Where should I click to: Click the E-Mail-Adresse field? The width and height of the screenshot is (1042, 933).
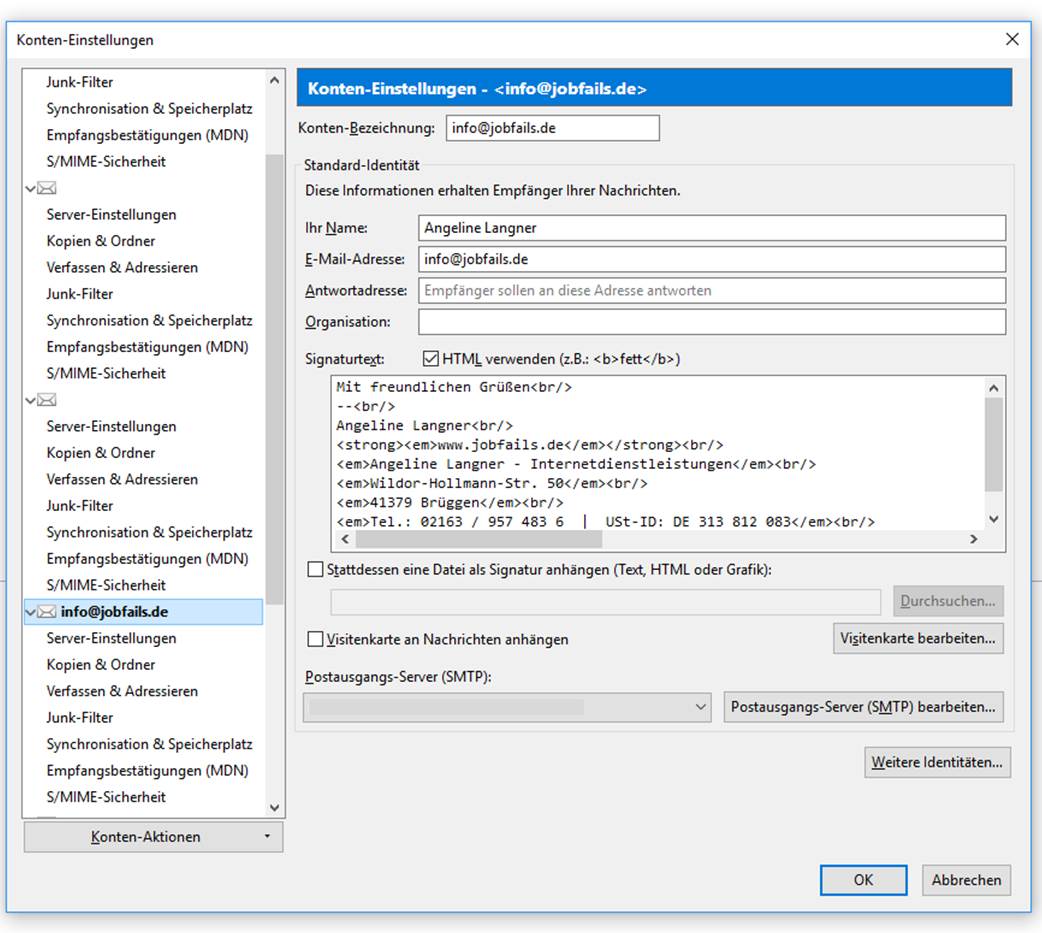[712, 259]
